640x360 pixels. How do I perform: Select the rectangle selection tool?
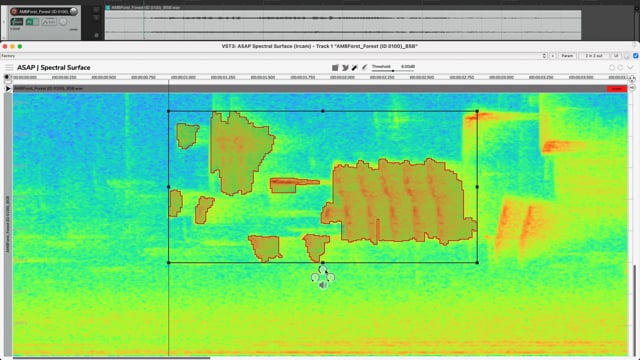click(x=335, y=67)
